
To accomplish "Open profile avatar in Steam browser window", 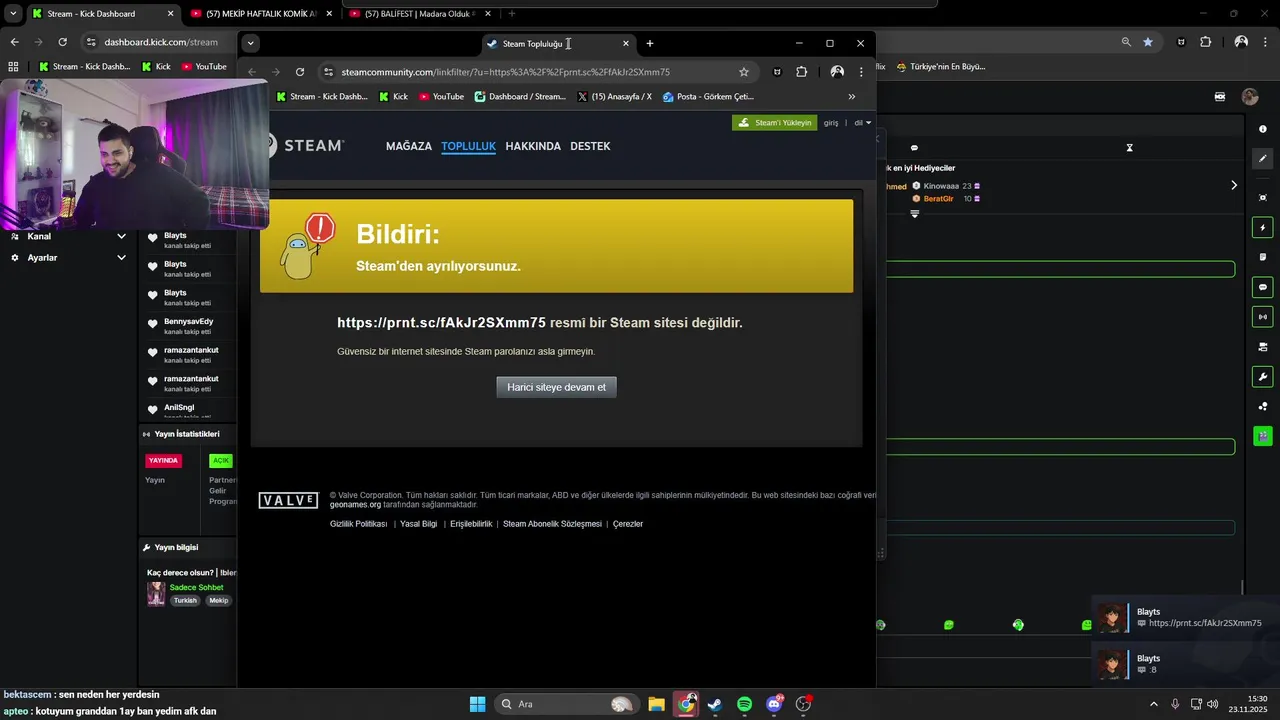I will (x=837, y=72).
